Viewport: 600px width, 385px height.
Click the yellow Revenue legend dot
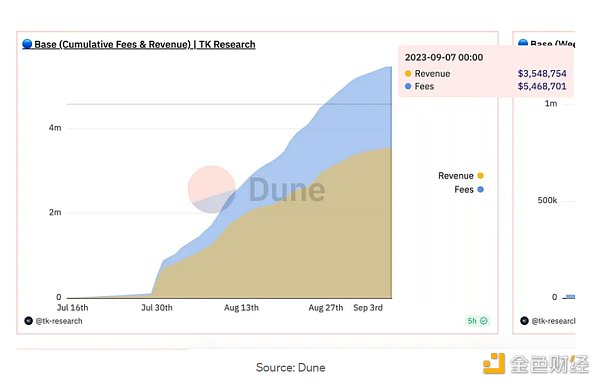pos(481,176)
